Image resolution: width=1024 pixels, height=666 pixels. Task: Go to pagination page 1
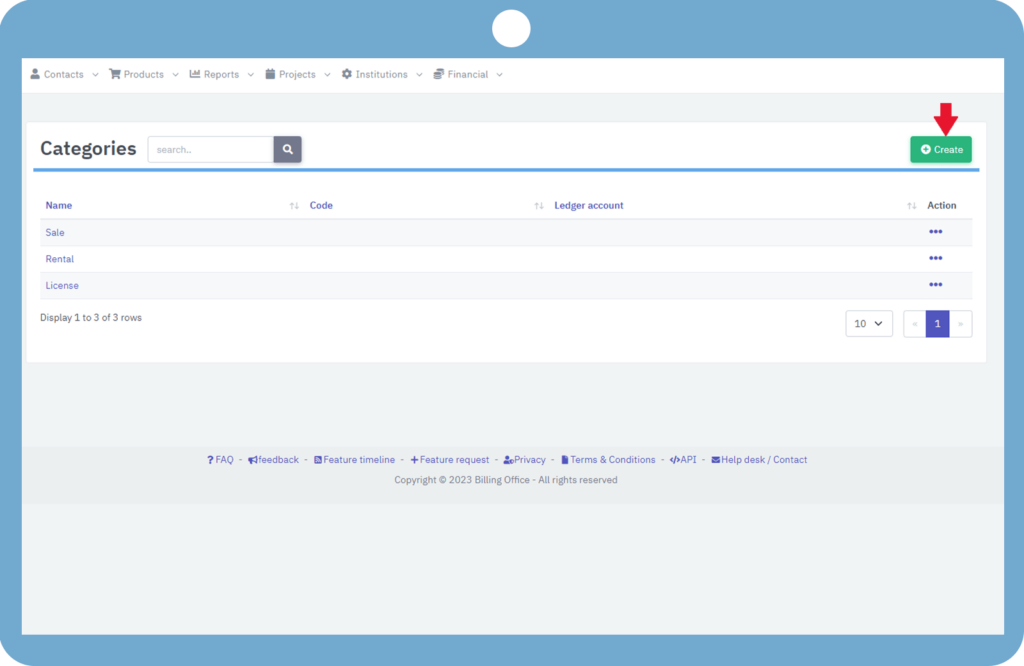pyautogui.click(x=937, y=324)
